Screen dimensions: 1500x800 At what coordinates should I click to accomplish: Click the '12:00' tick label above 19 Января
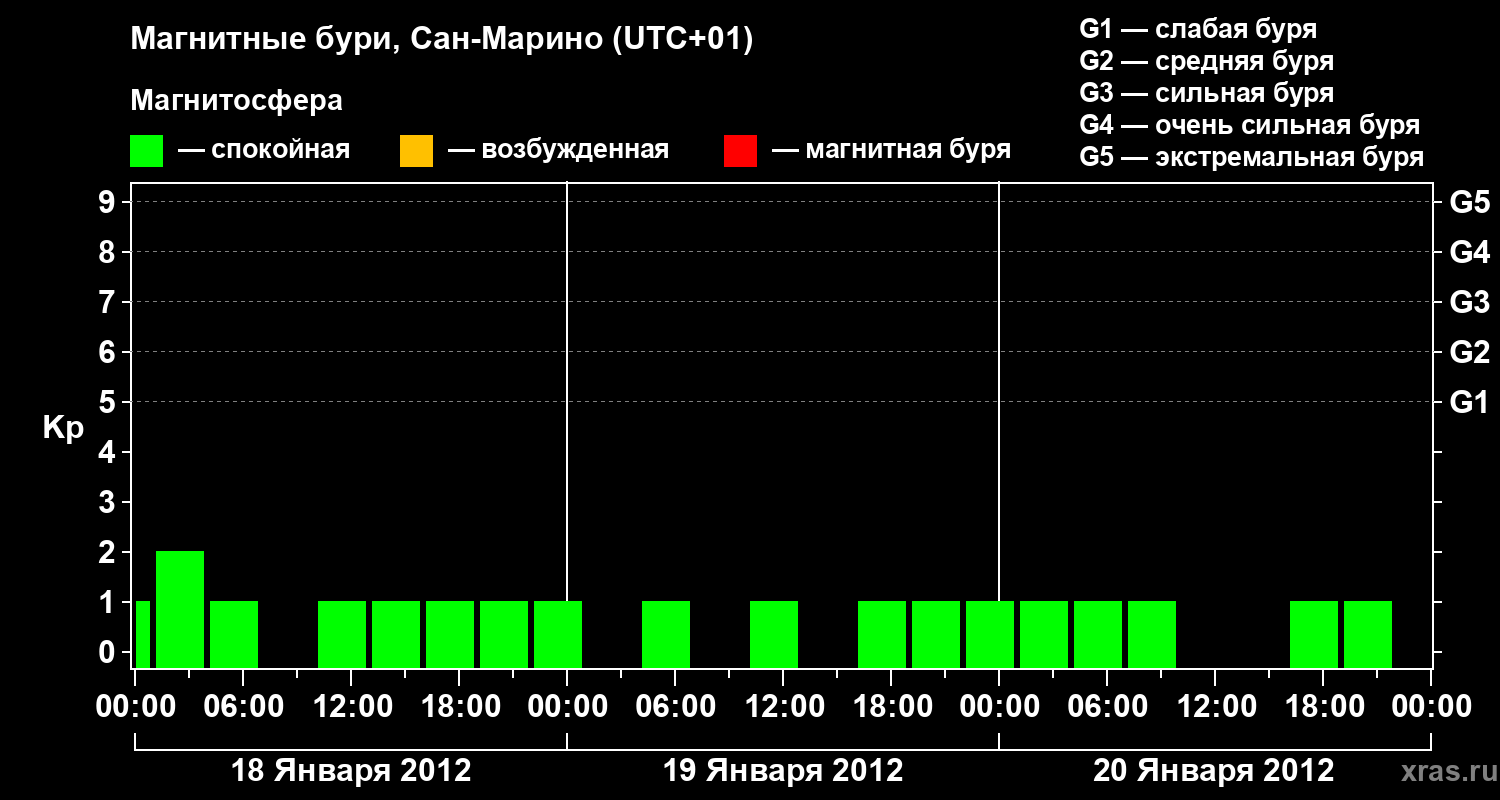[x=783, y=707]
